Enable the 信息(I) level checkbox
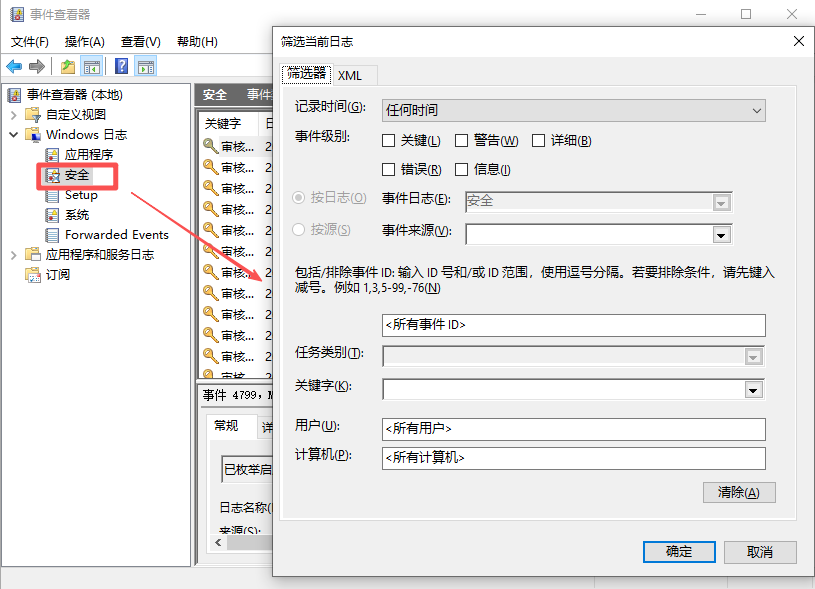 point(461,169)
